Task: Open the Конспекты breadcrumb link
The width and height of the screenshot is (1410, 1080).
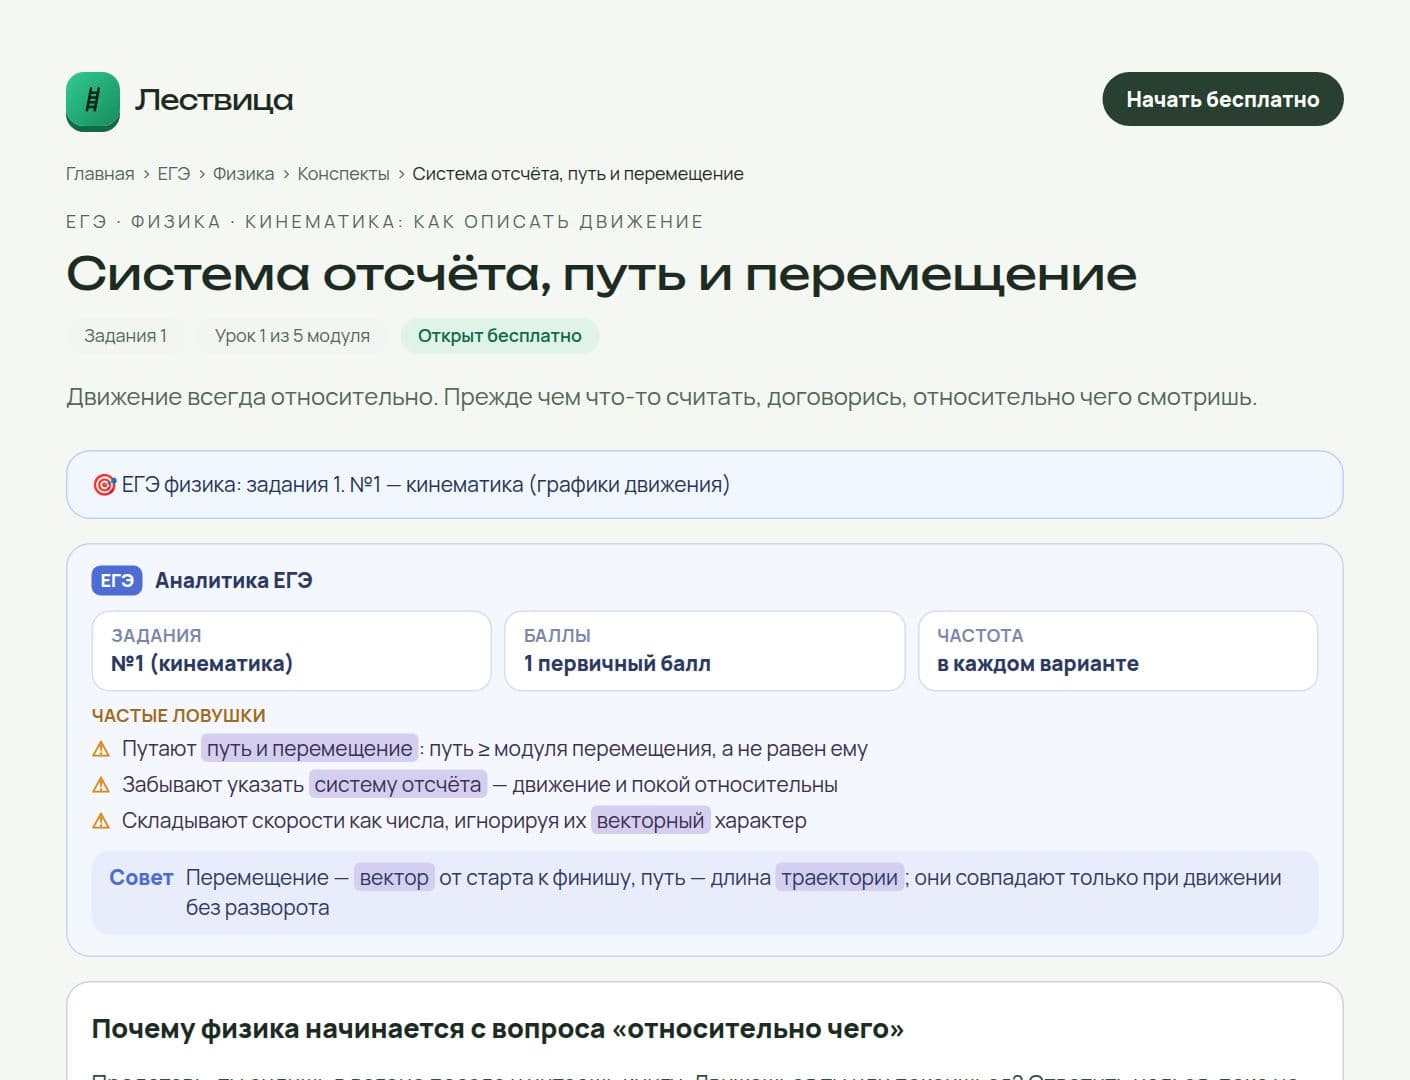Action: click(343, 174)
